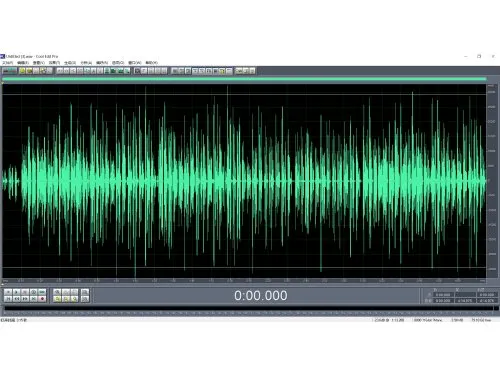Click the yellow Zoom to Selection icon

pos(57,299)
